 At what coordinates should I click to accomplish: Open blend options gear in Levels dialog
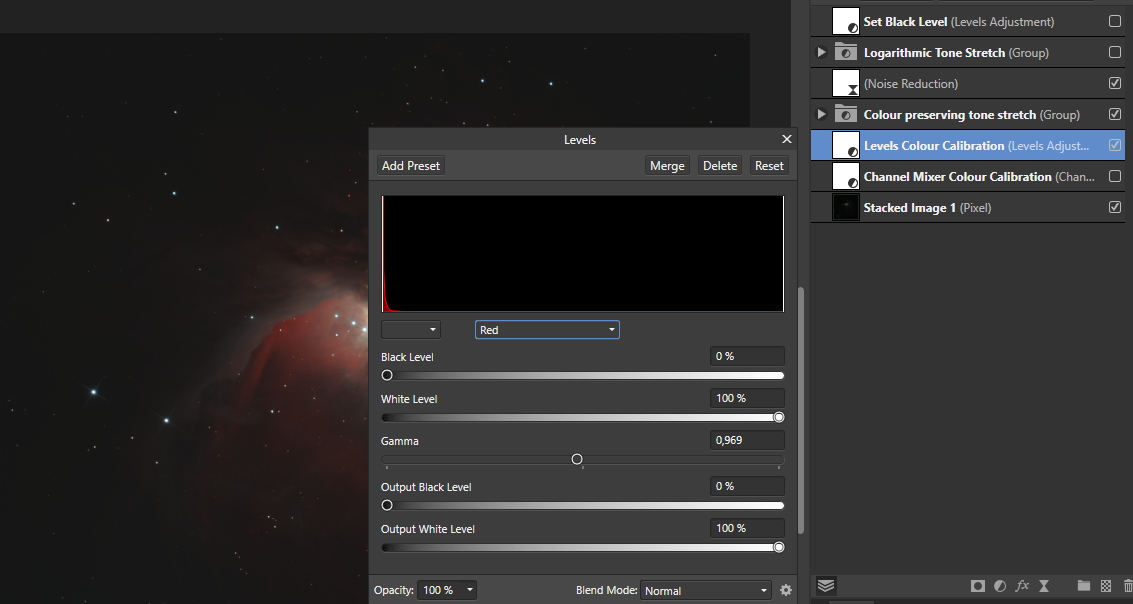[x=786, y=590]
